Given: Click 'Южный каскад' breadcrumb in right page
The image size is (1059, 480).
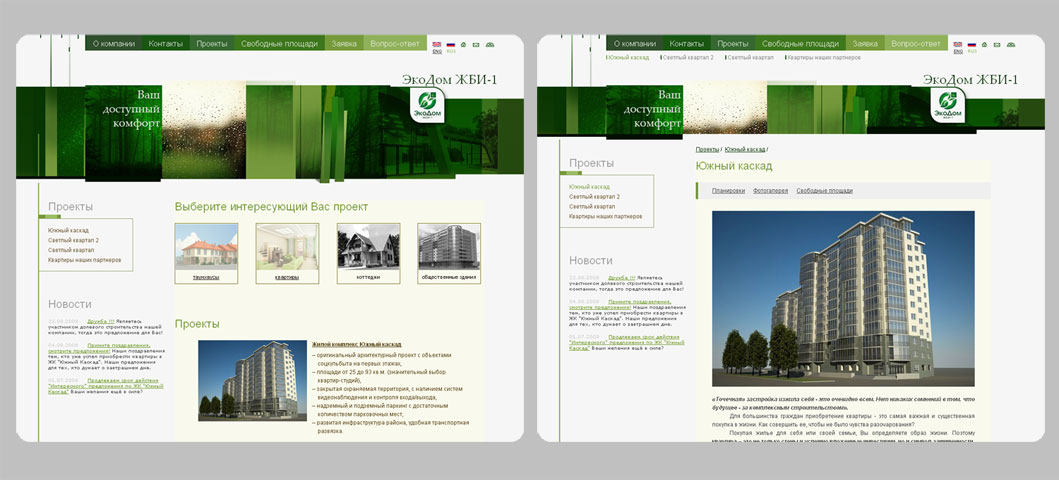Looking at the screenshot, I should (745, 149).
